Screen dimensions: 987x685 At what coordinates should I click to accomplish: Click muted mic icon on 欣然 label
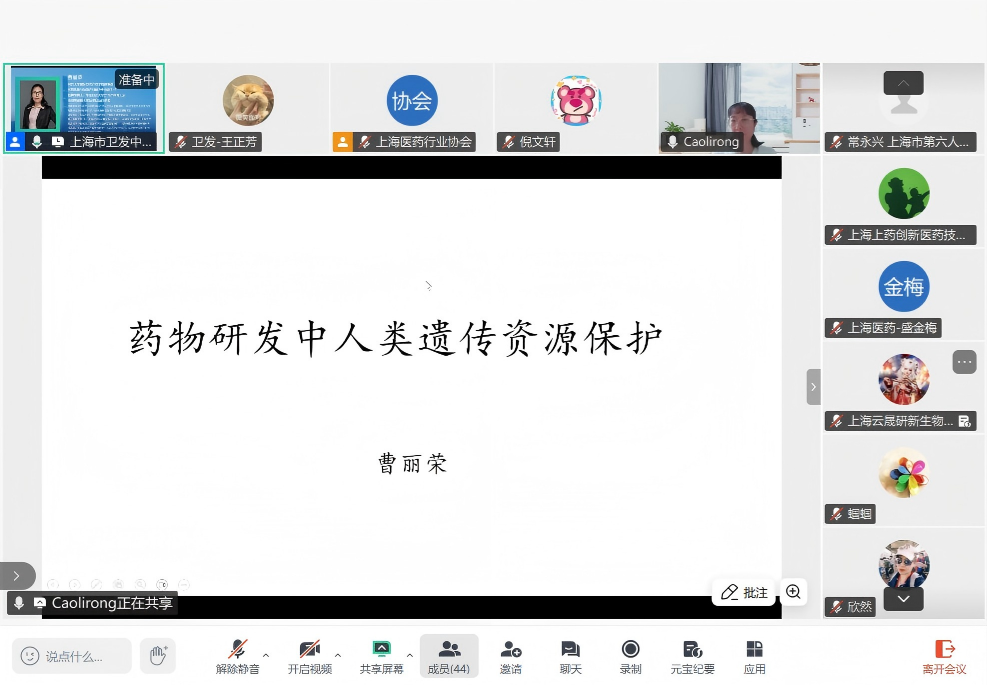coord(836,607)
